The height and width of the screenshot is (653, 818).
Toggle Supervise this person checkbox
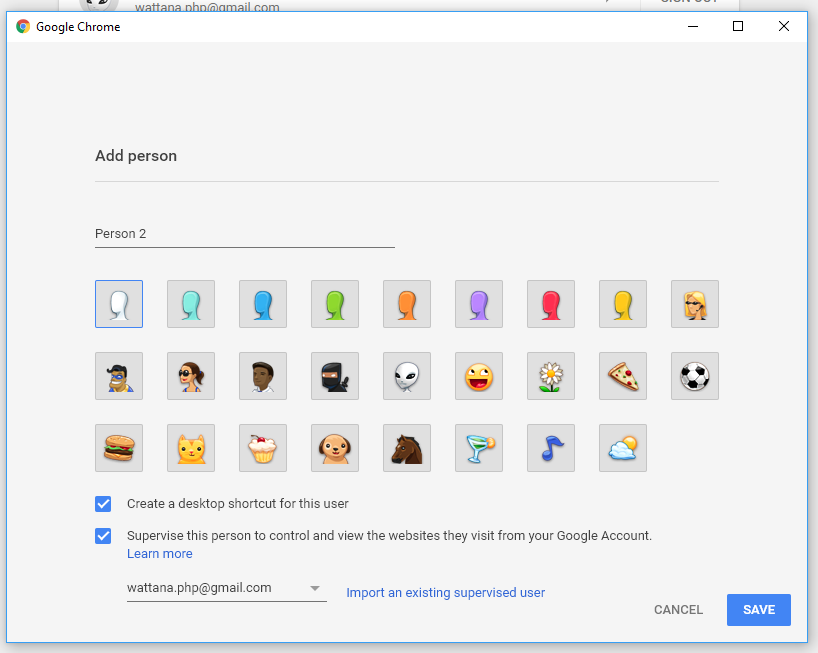tap(103, 536)
